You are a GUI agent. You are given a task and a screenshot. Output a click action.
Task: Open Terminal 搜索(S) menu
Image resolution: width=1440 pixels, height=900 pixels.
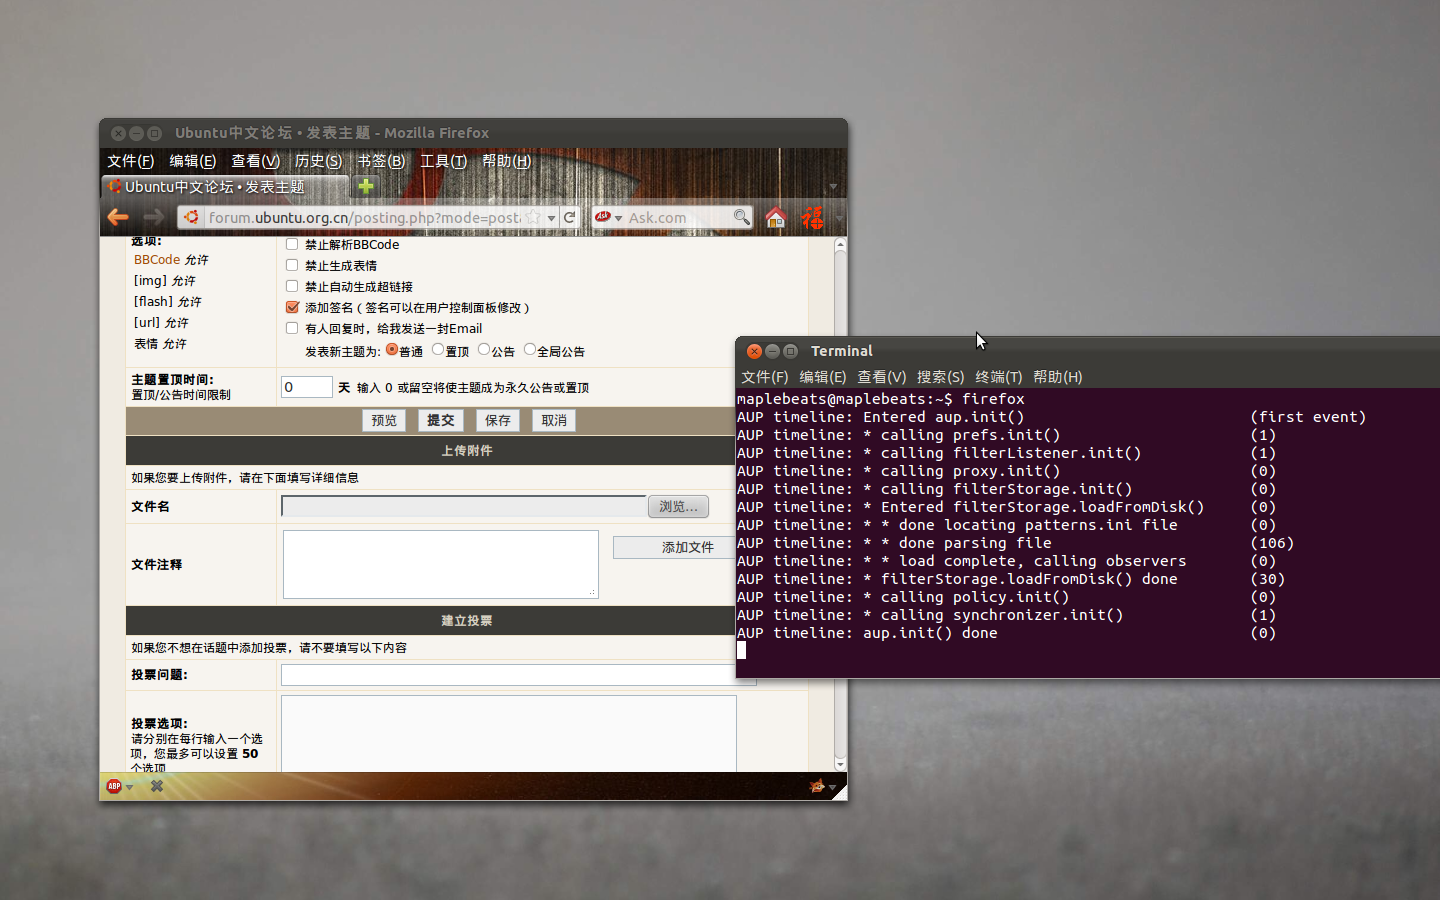pyautogui.click(x=940, y=377)
